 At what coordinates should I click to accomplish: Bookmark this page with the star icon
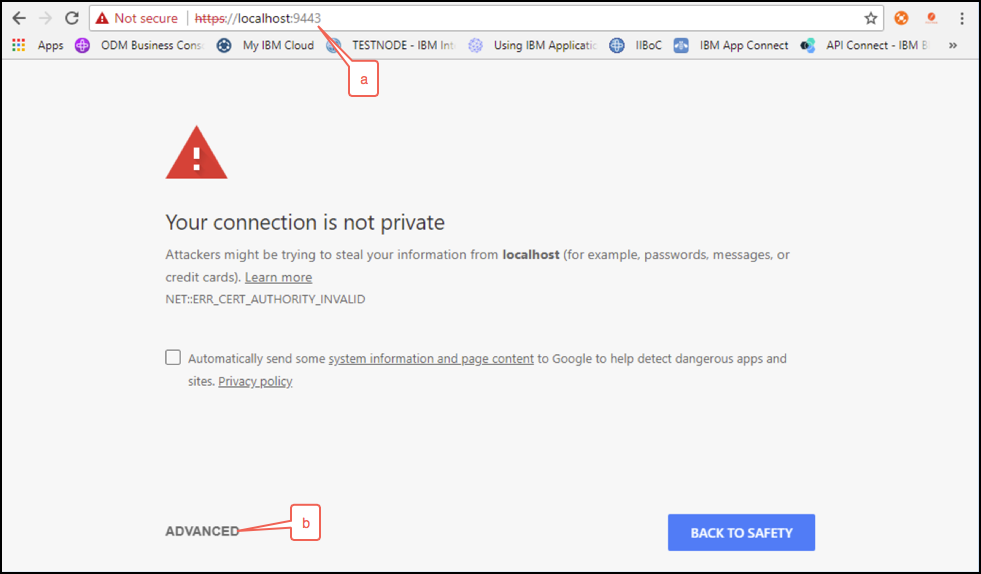pyautogui.click(x=870, y=18)
